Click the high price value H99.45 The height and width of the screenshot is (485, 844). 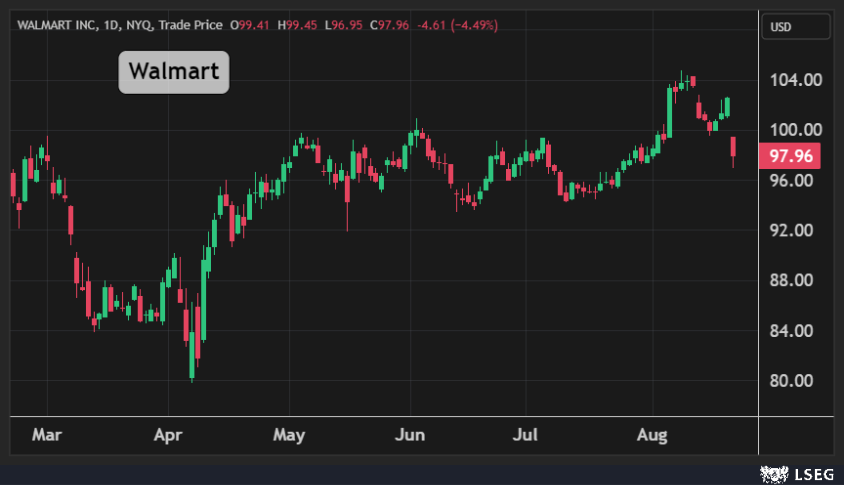coord(297,25)
